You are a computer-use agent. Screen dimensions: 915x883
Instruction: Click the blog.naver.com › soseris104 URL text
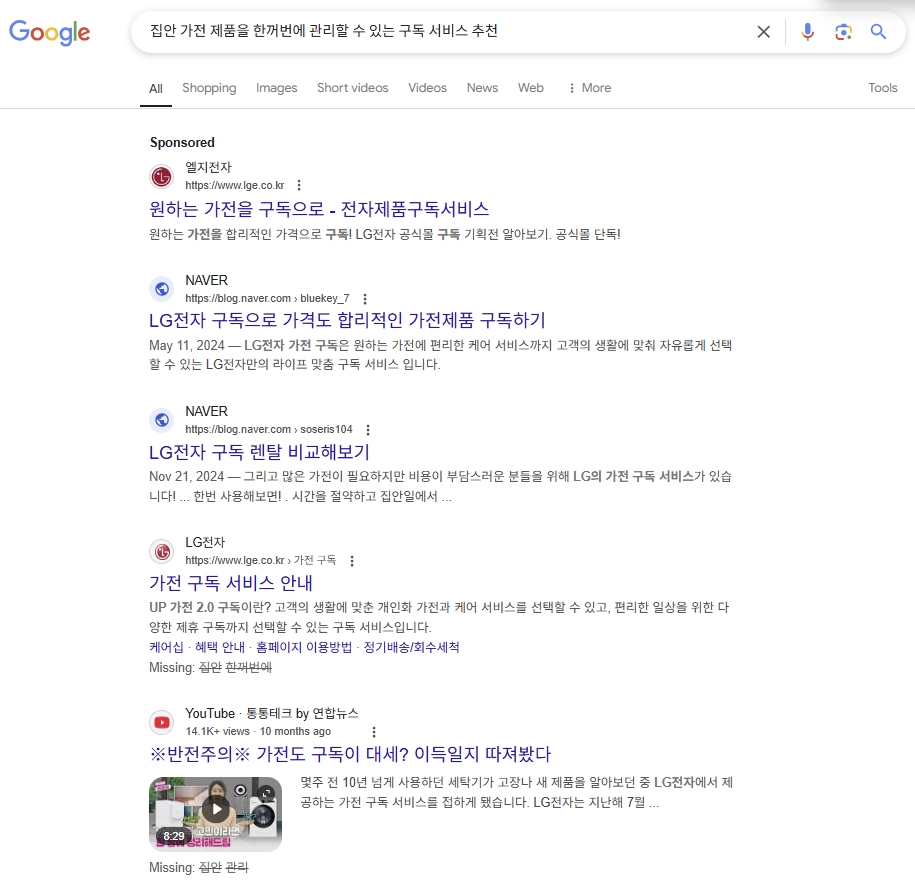[x=269, y=430]
